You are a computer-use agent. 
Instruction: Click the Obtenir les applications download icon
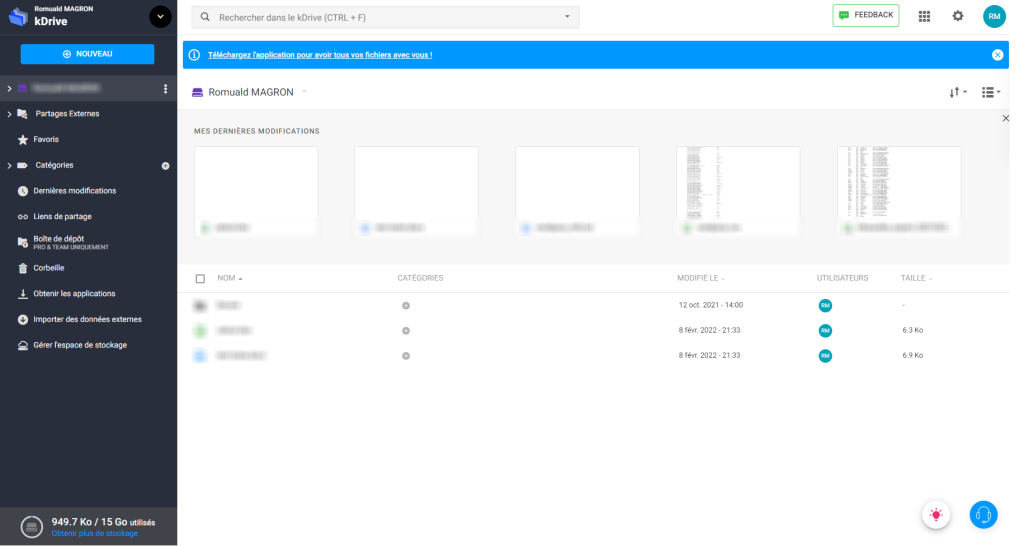23,294
